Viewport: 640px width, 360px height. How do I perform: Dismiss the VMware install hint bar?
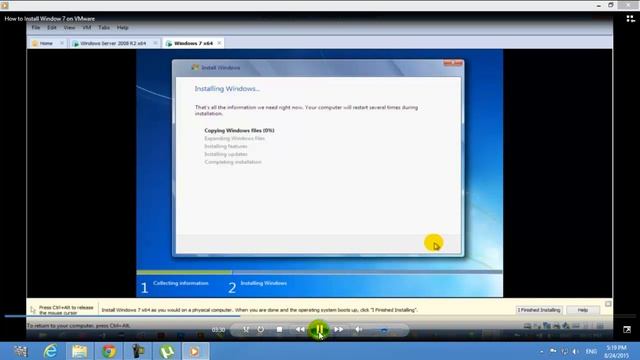(608, 304)
